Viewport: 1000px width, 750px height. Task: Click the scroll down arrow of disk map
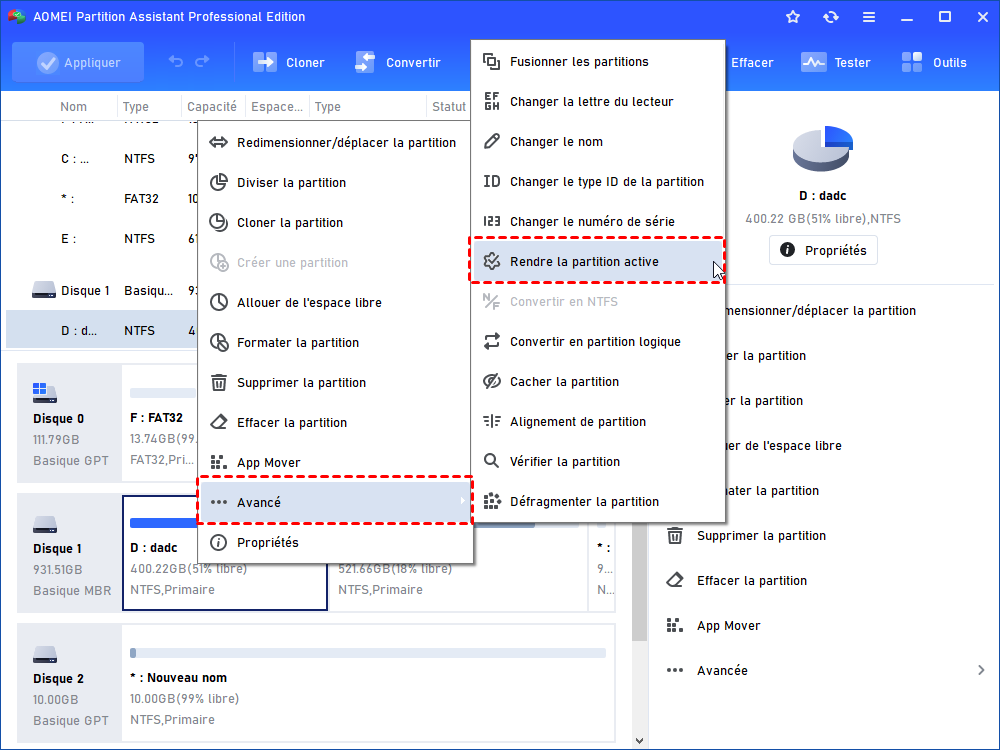pyautogui.click(x=640, y=740)
